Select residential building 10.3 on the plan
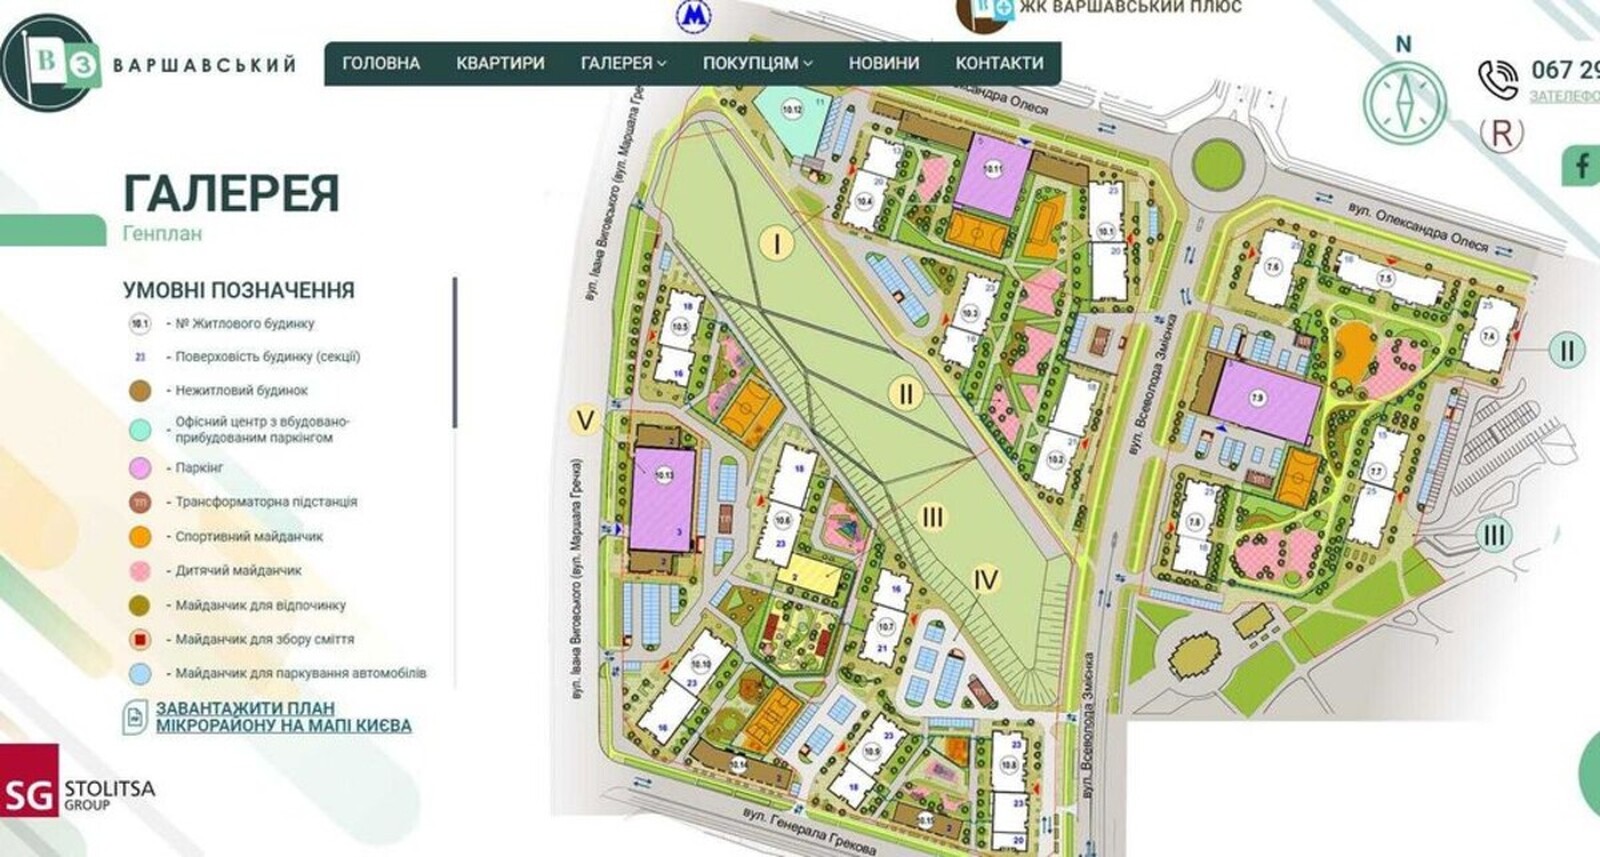 [x=969, y=315]
